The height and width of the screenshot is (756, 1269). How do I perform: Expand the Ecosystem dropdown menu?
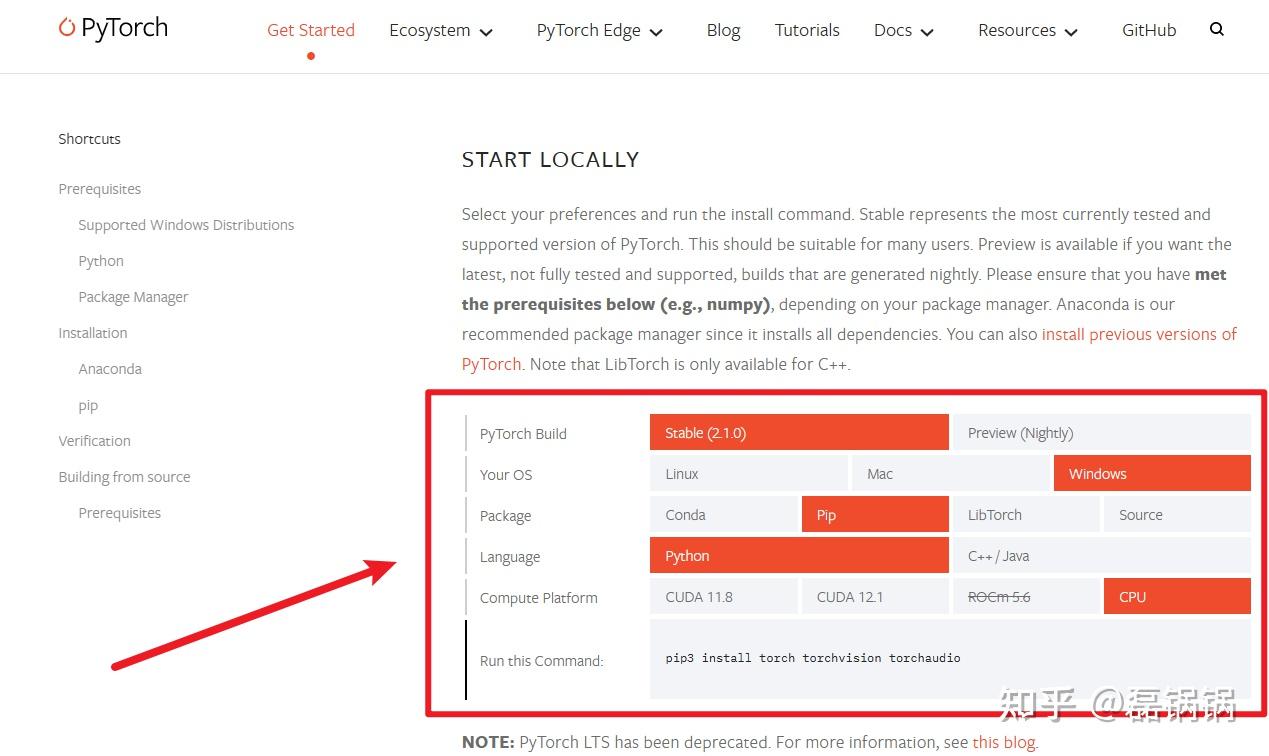click(x=441, y=30)
